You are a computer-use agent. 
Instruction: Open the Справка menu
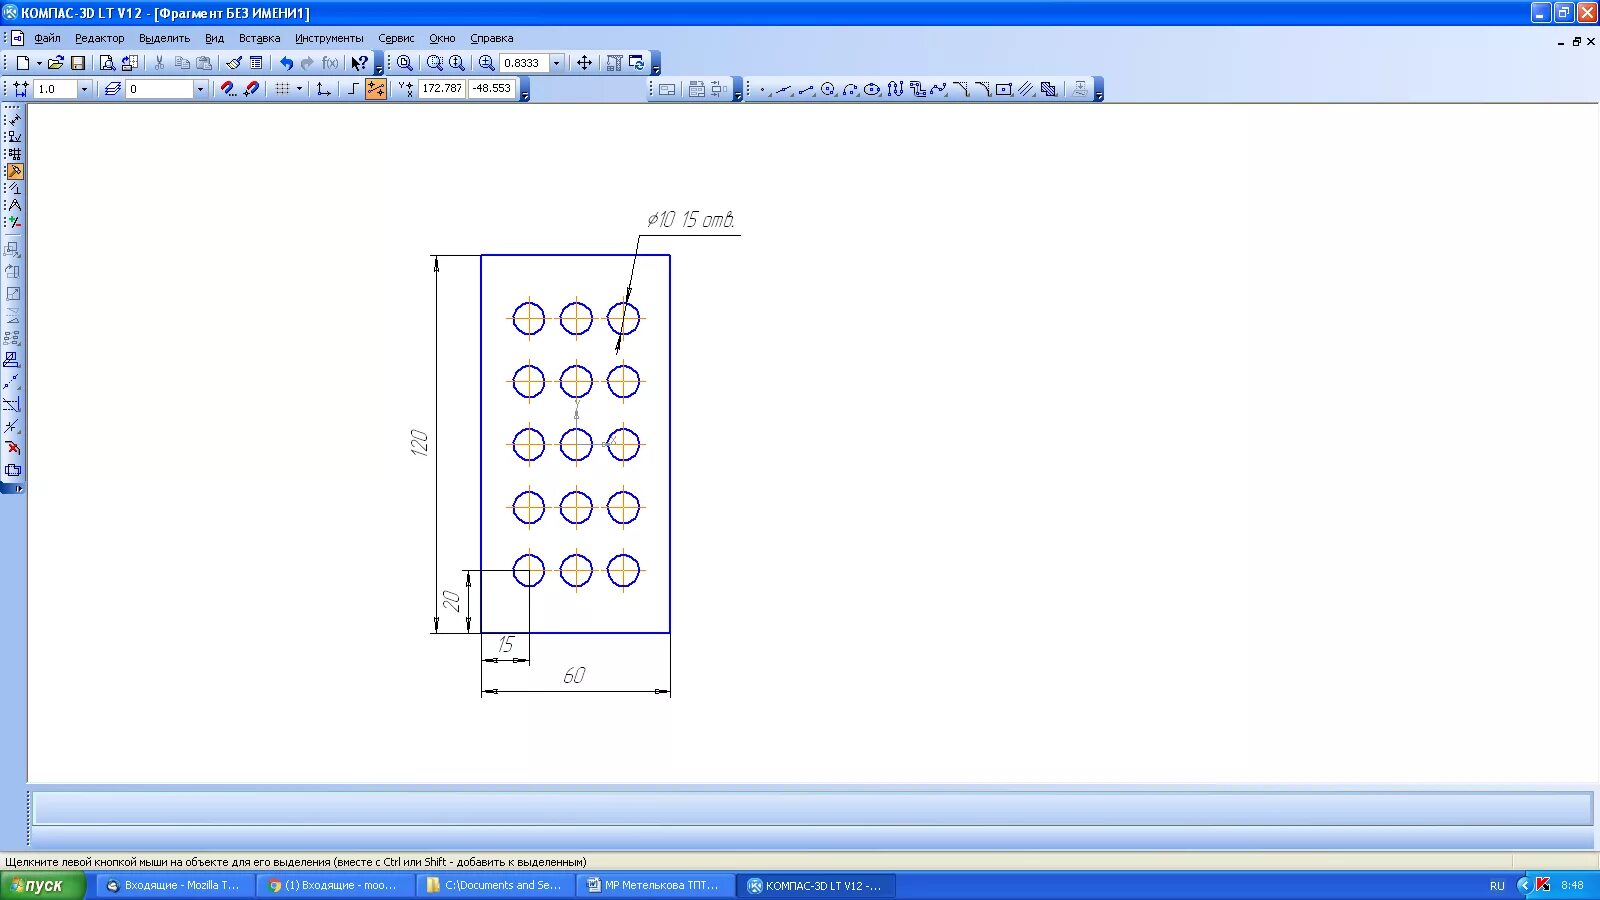pyautogui.click(x=492, y=38)
